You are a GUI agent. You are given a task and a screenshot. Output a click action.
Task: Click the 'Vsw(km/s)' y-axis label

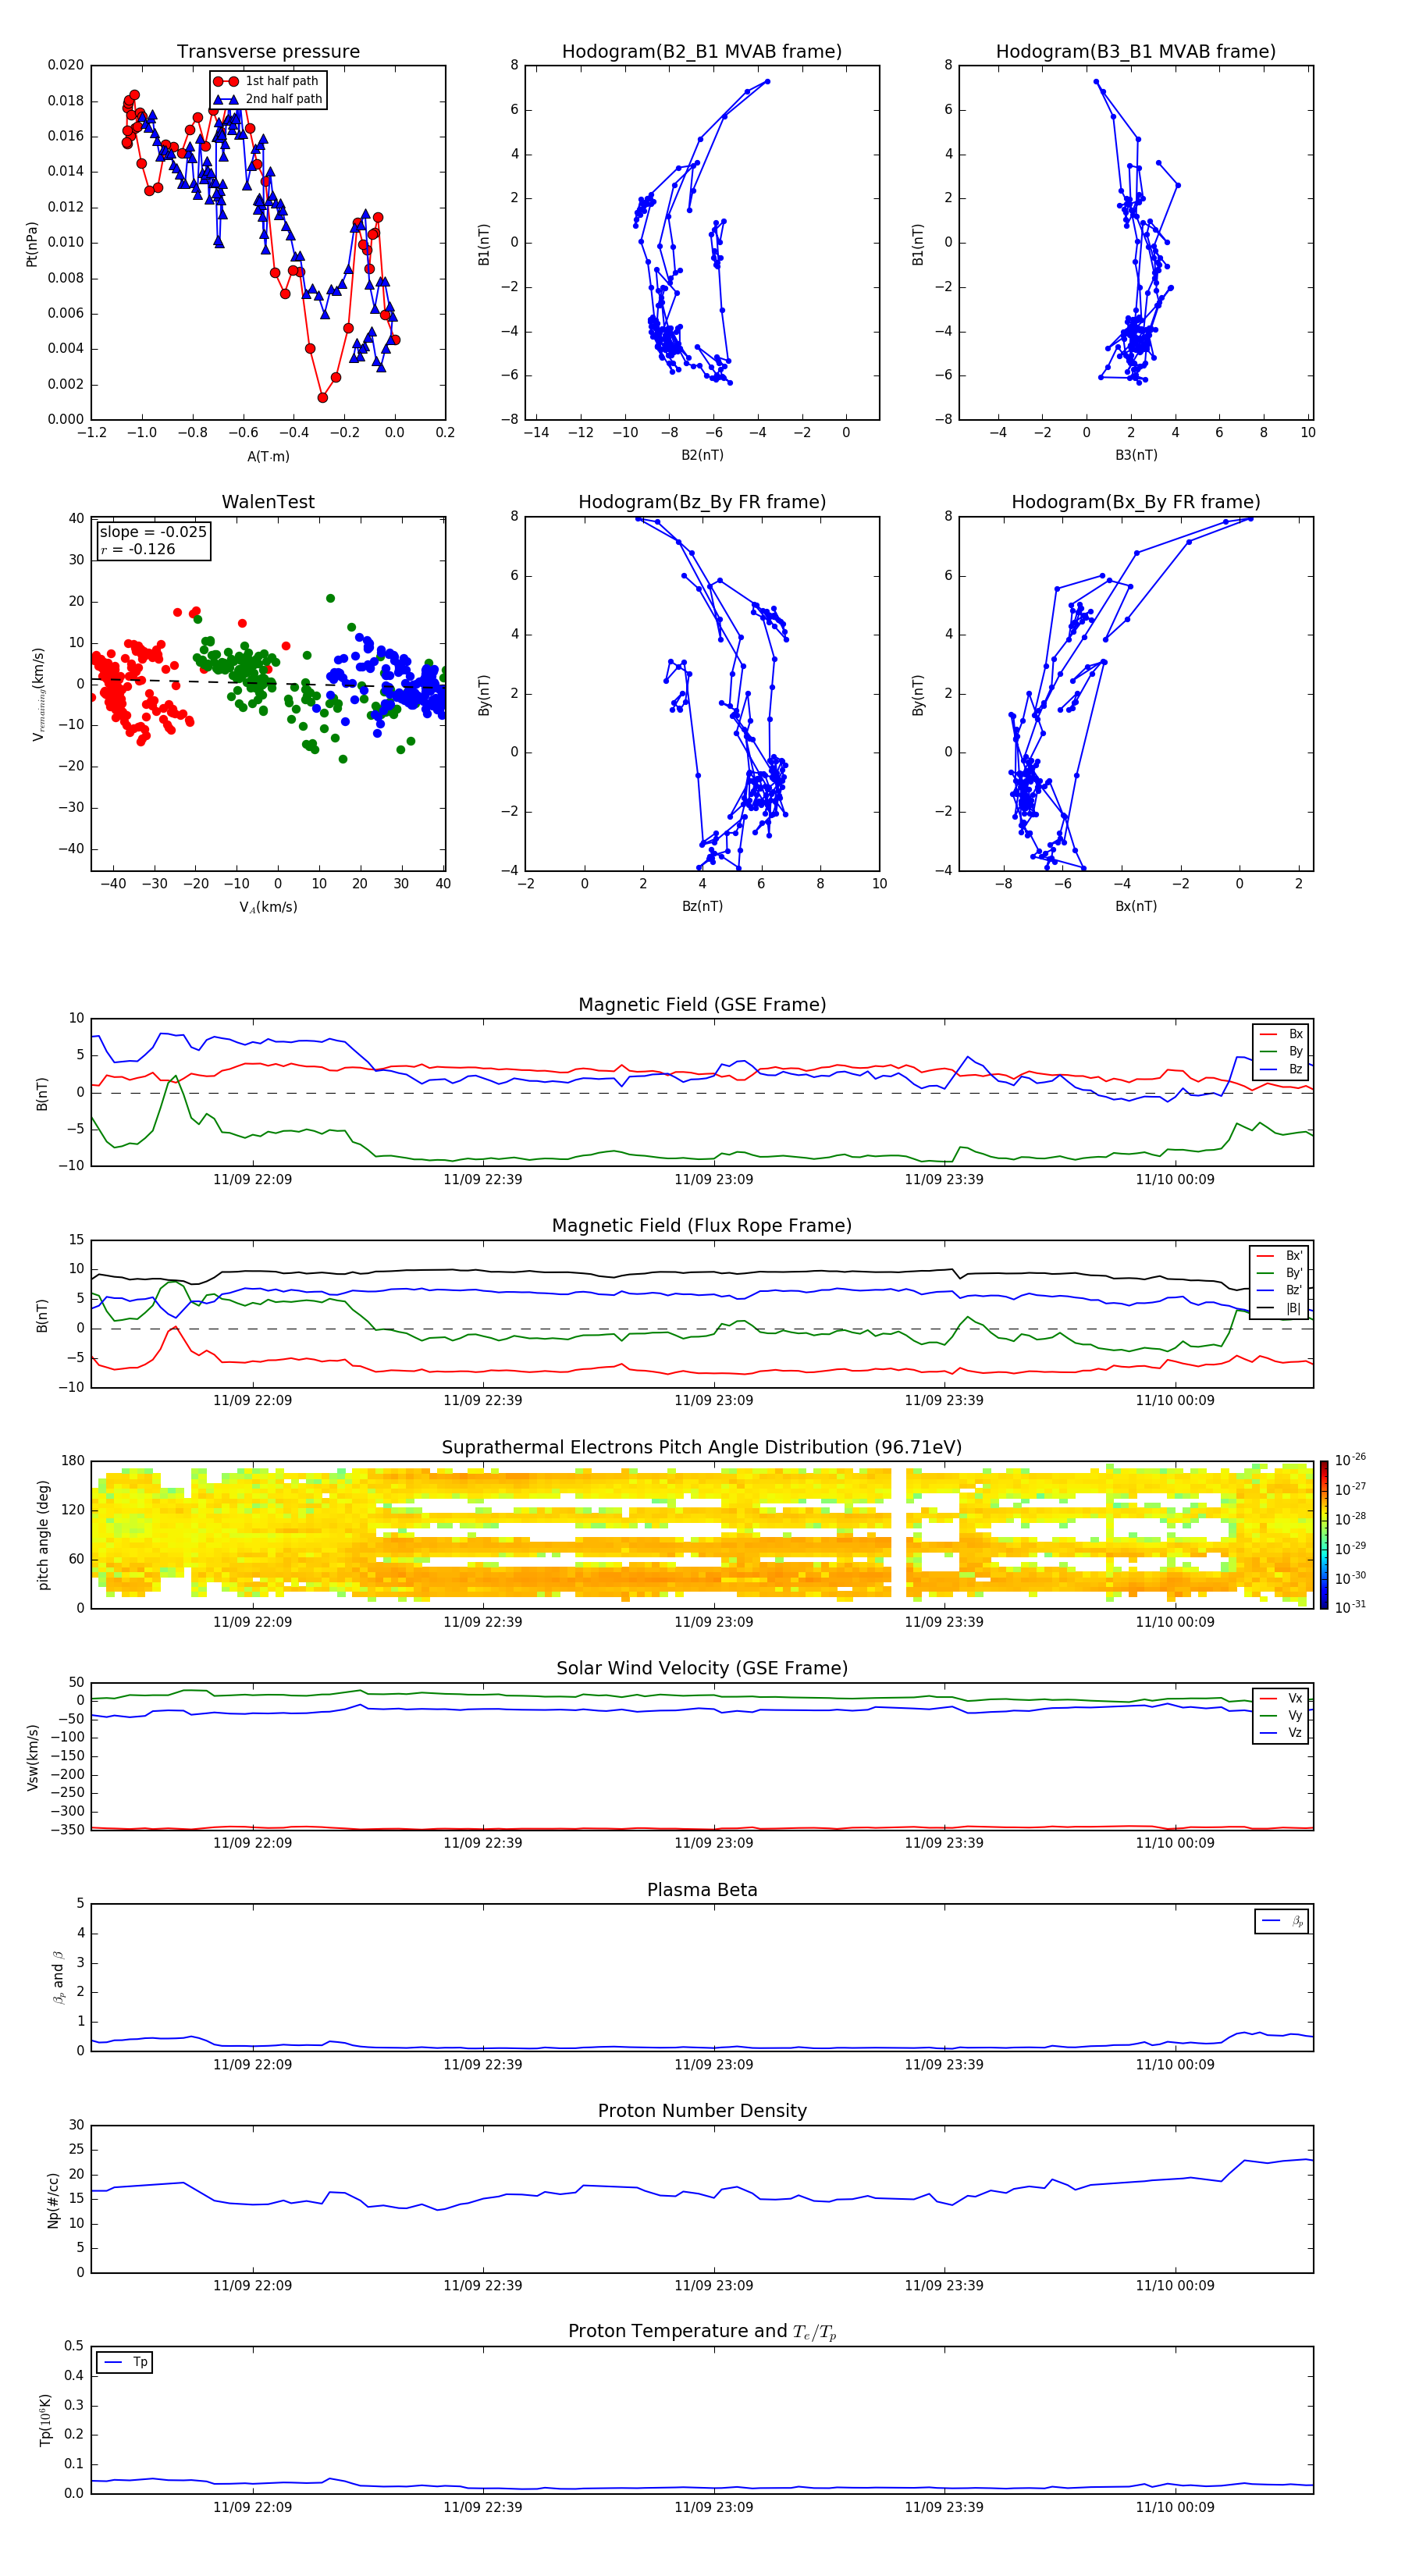(33, 1757)
